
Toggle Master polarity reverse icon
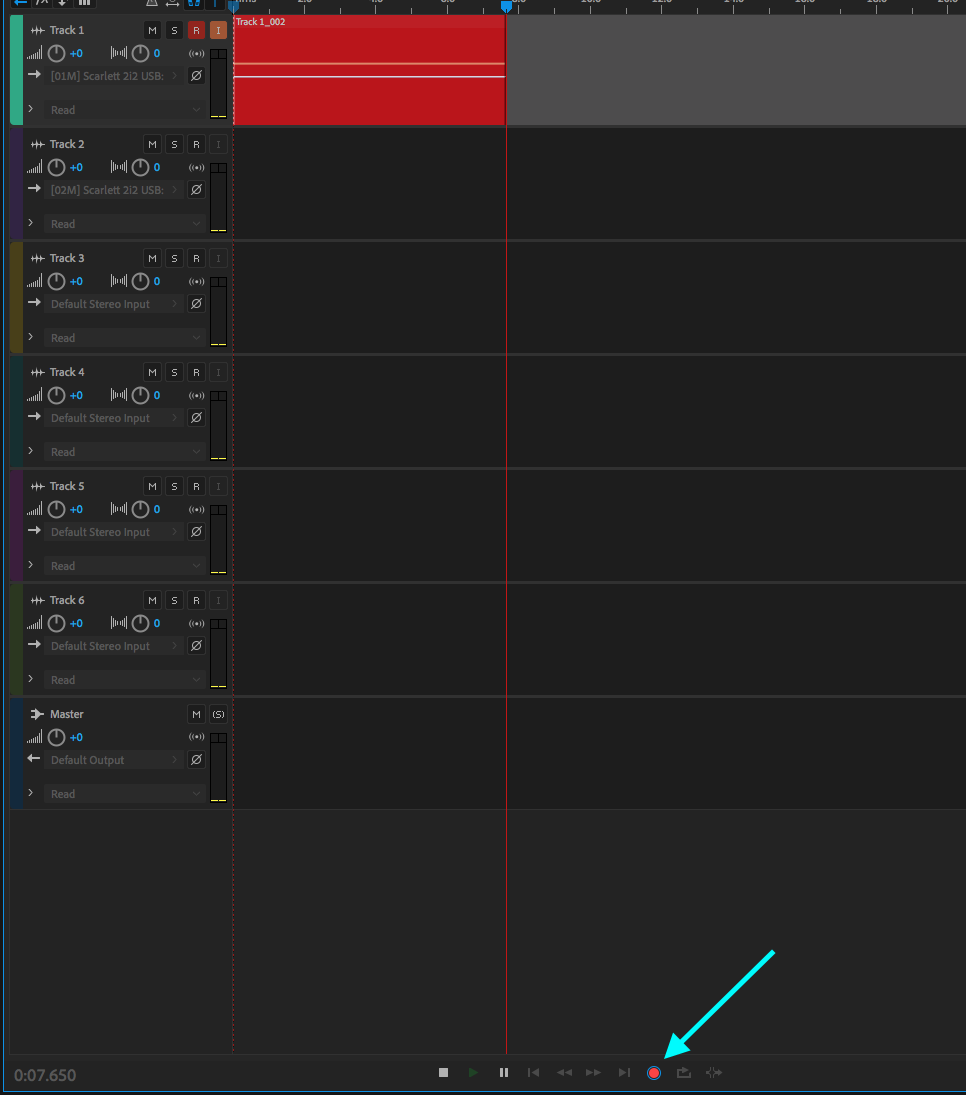196,760
